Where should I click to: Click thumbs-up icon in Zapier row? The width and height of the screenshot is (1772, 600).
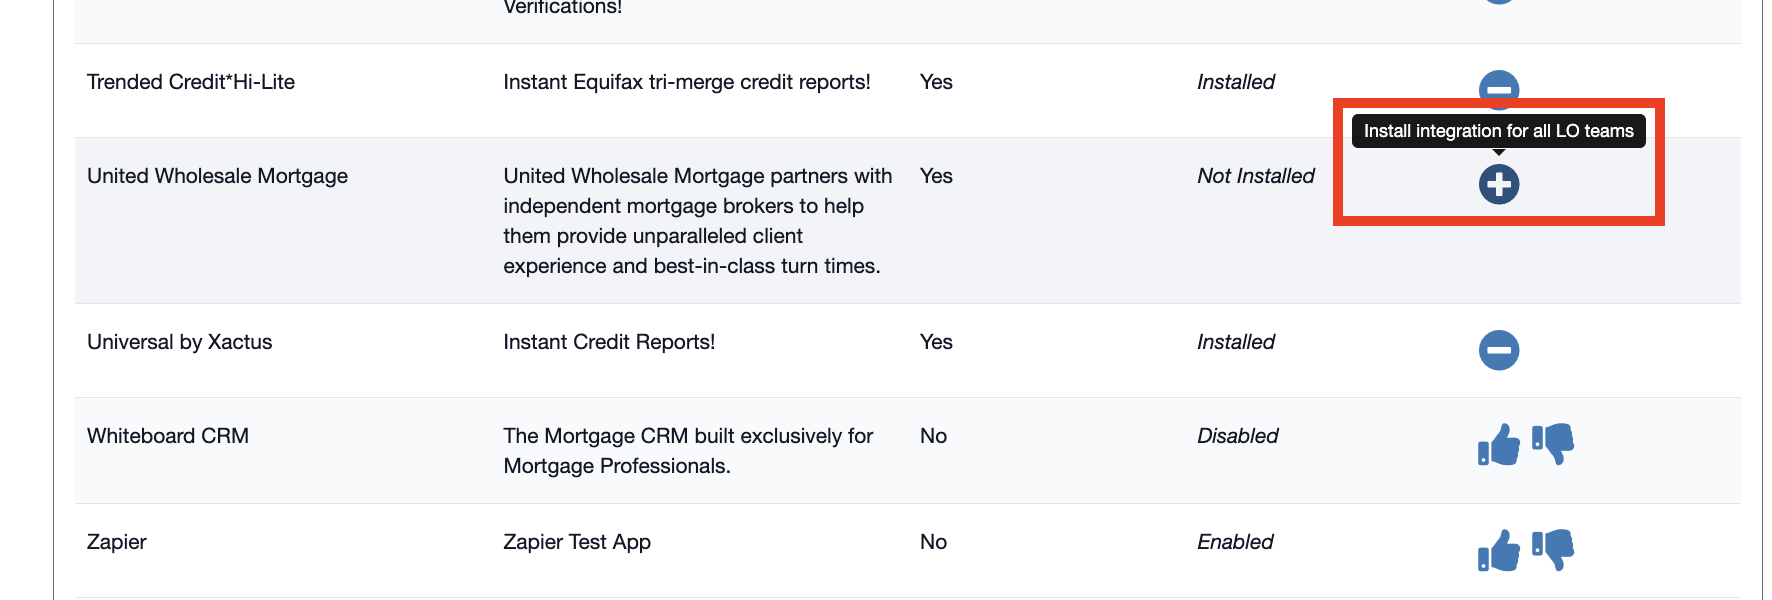[x=1498, y=550]
